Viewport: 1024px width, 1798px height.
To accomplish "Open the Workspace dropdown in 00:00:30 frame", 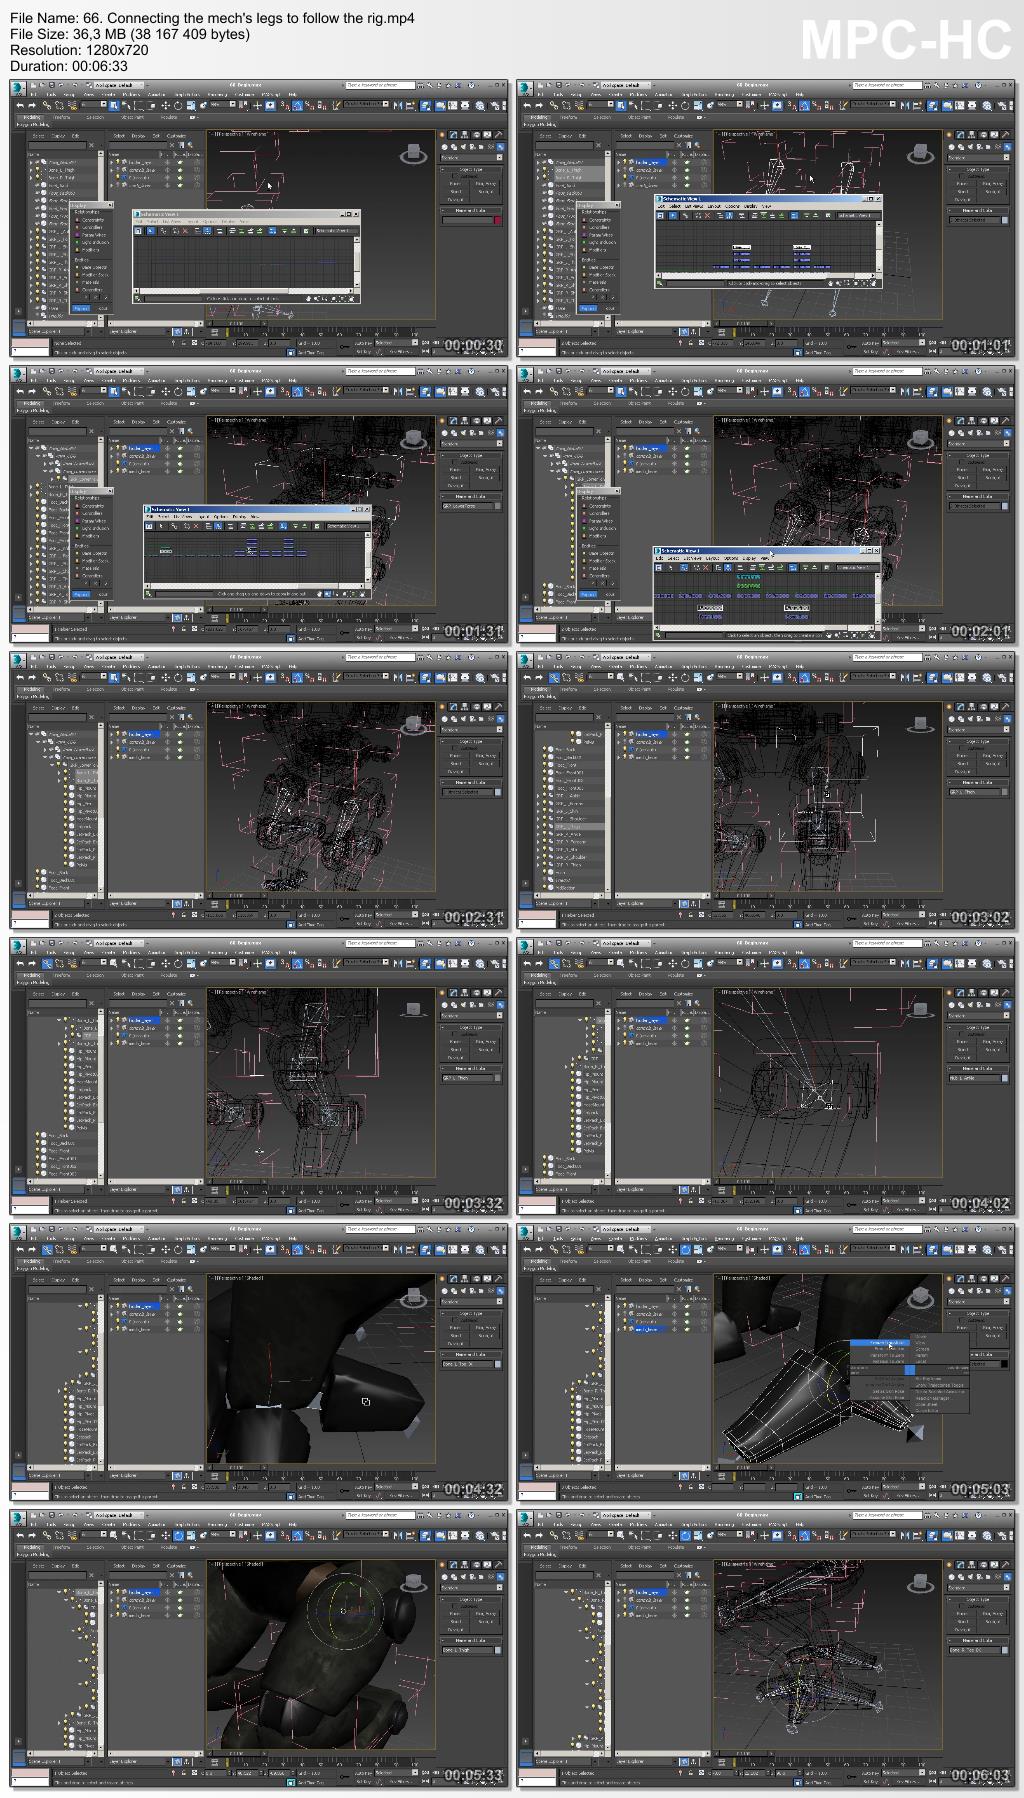I will [x=117, y=85].
